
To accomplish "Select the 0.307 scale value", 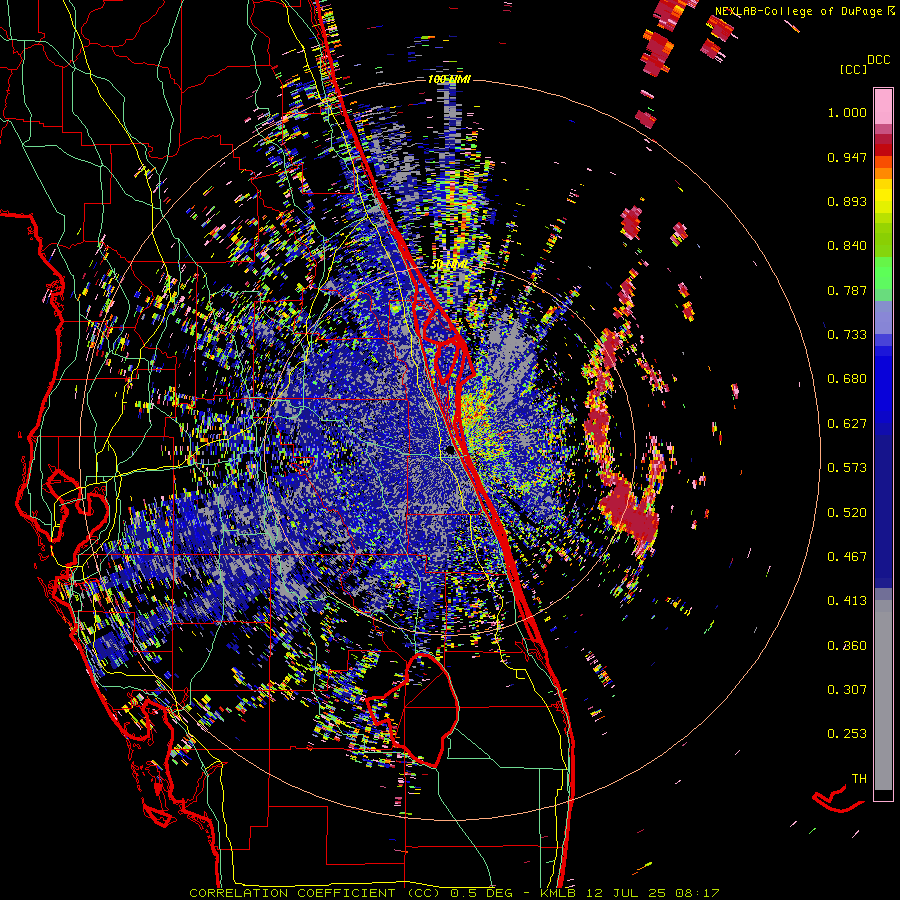I will 847,690.
